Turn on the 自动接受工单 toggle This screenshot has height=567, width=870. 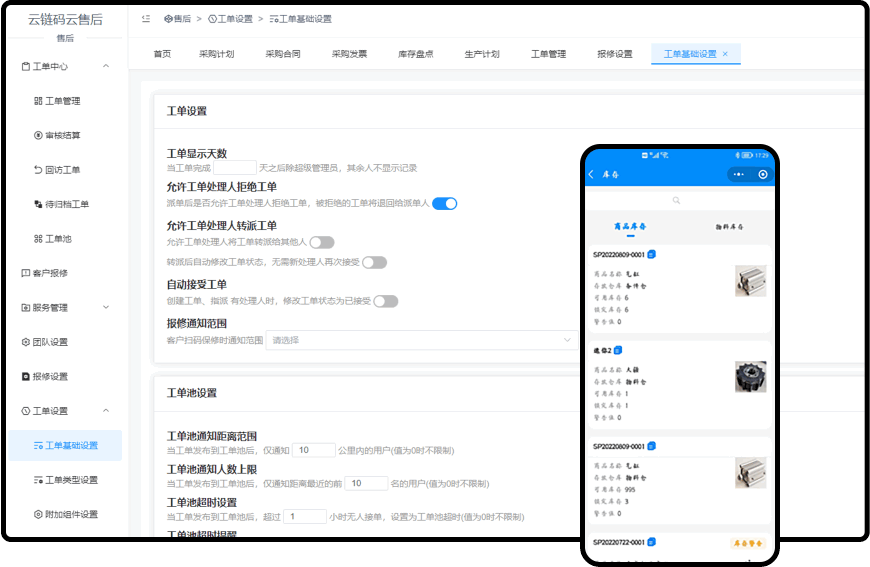click(385, 301)
